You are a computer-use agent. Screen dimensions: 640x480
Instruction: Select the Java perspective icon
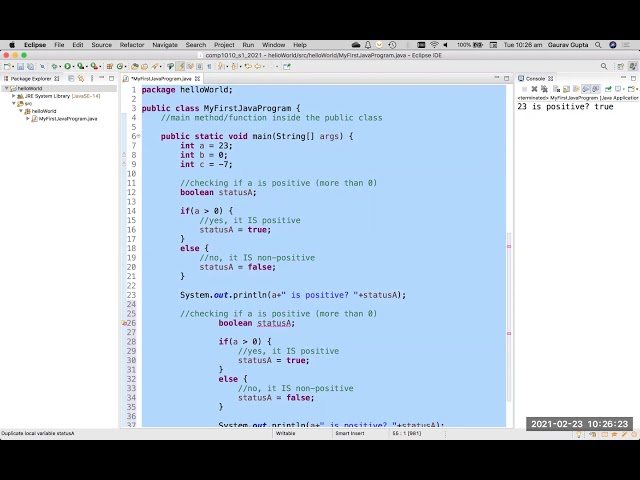tap(633, 67)
